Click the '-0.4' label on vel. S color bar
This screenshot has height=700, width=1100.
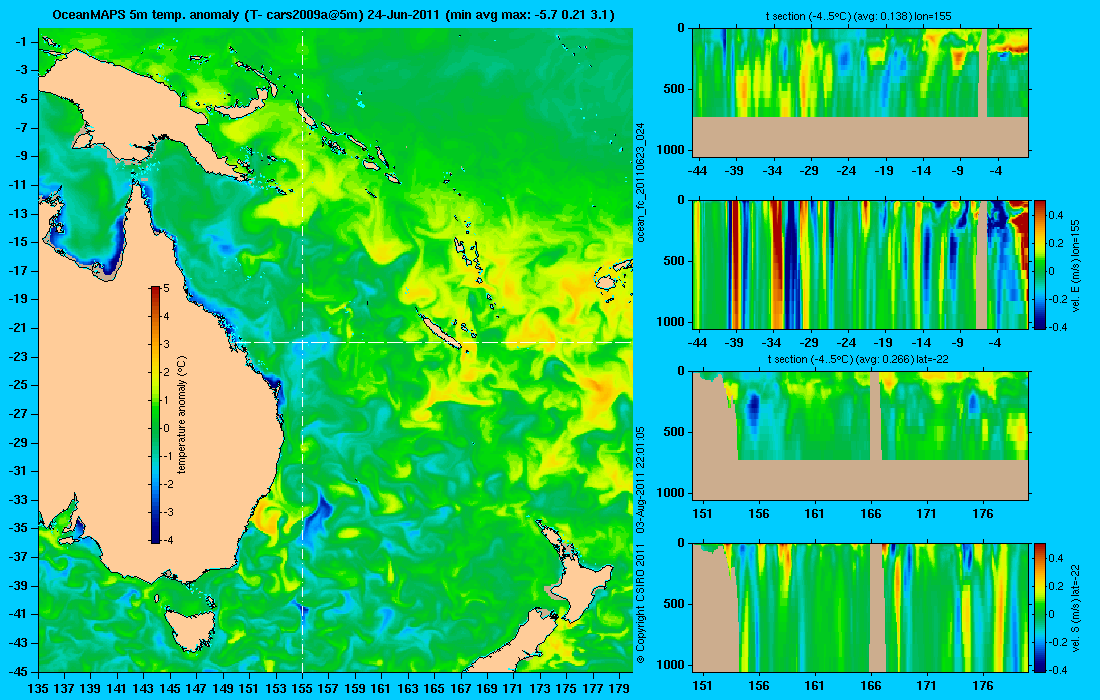pos(1058,669)
